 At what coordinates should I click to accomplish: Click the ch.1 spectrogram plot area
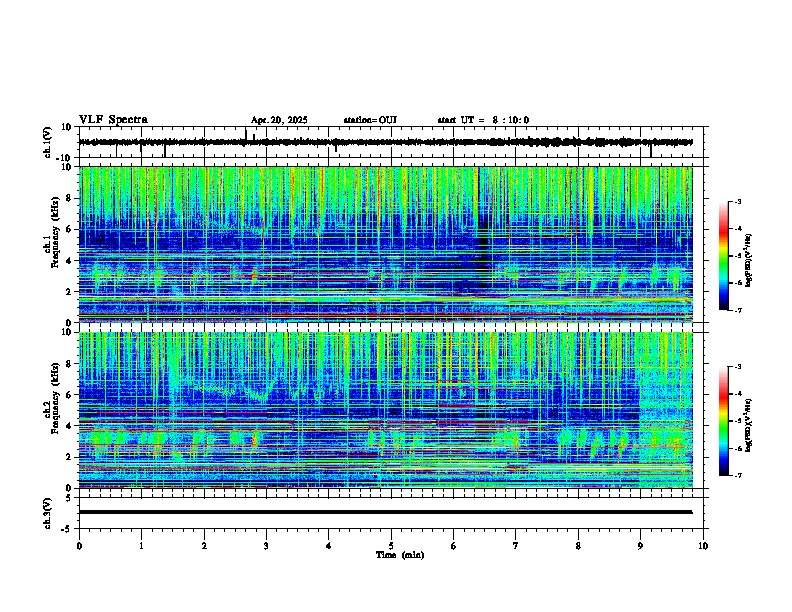point(385,244)
